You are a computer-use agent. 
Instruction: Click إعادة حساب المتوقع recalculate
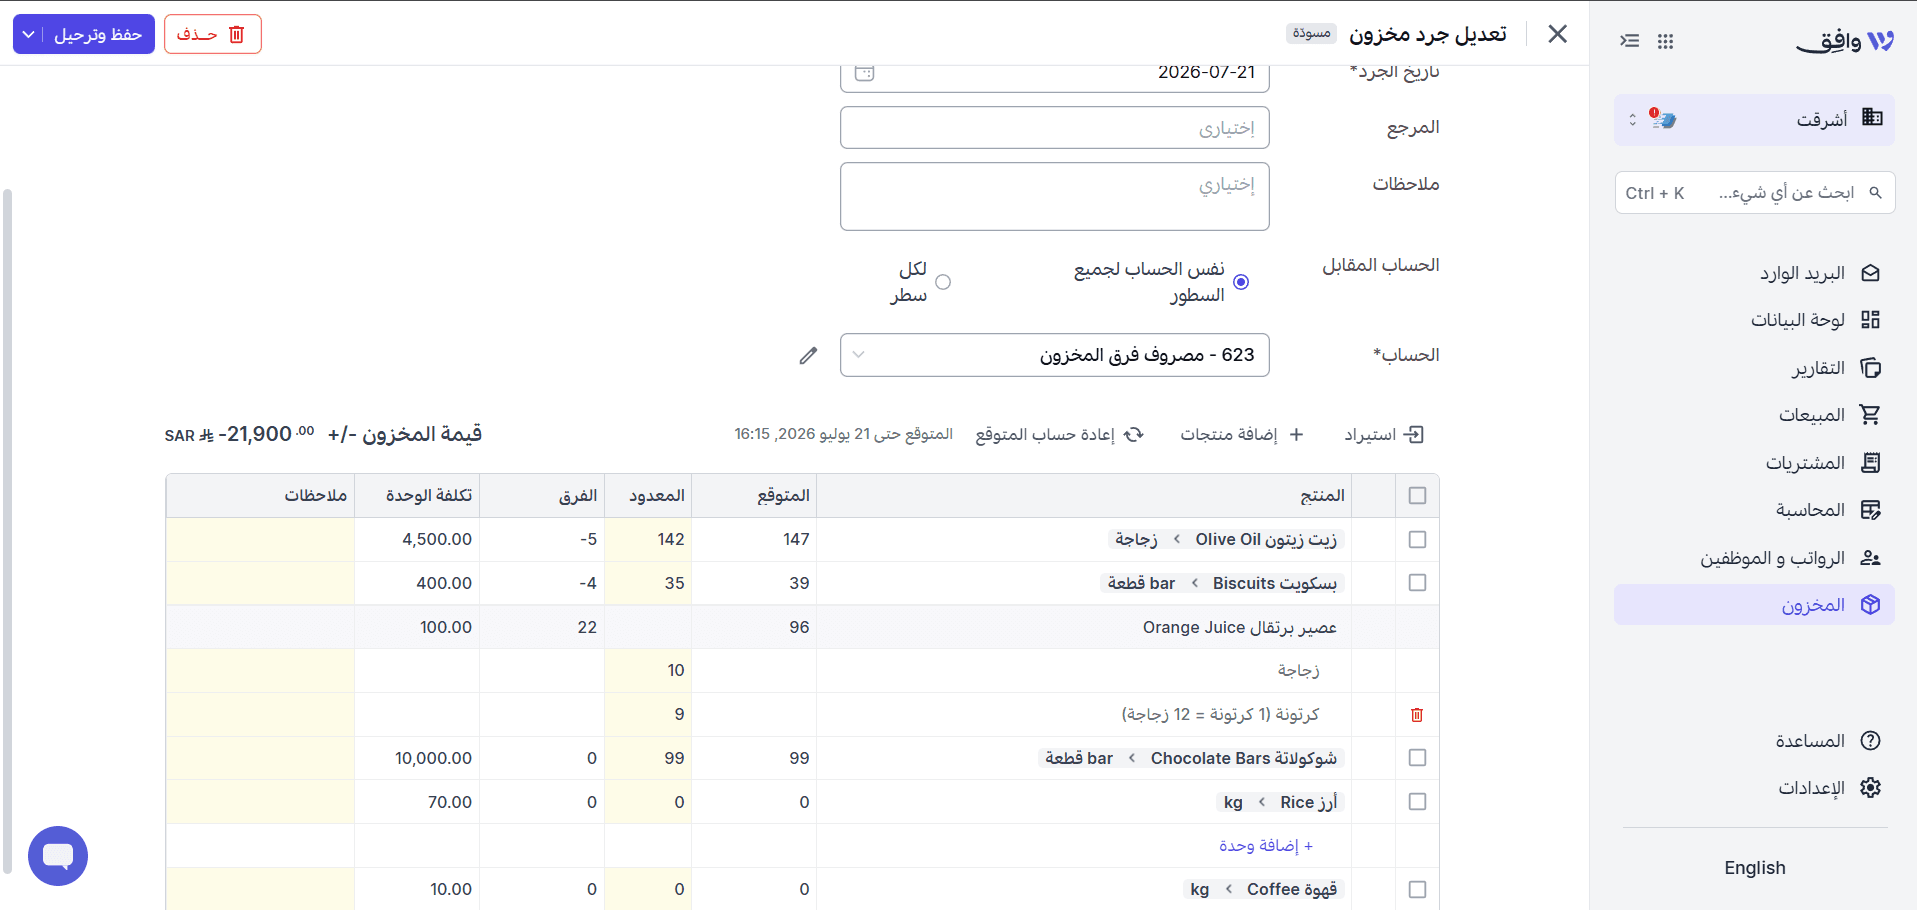(1059, 435)
